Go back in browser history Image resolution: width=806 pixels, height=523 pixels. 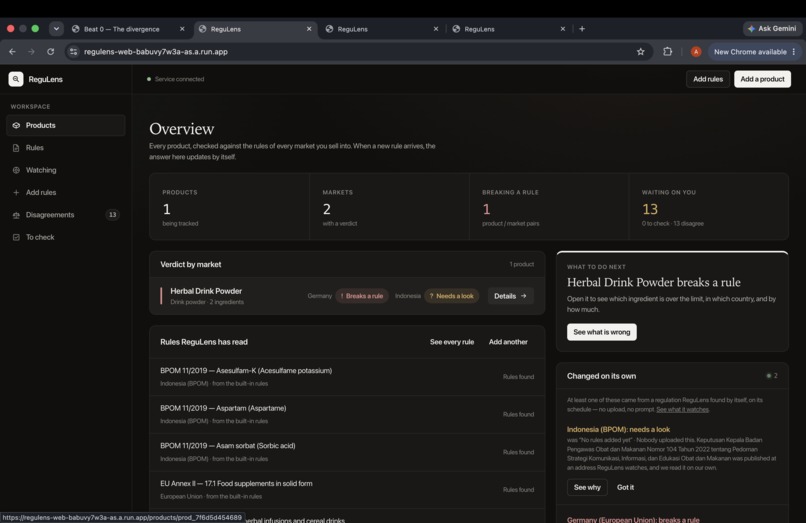pyautogui.click(x=12, y=52)
